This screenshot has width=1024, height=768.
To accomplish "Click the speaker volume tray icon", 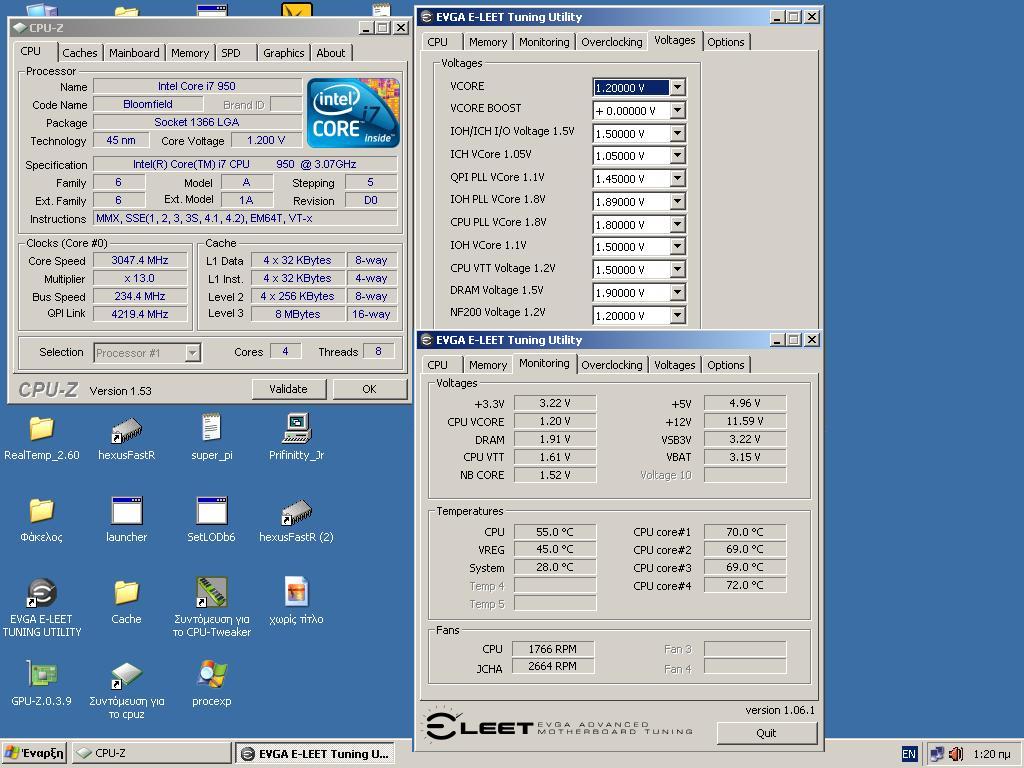I will coord(955,754).
